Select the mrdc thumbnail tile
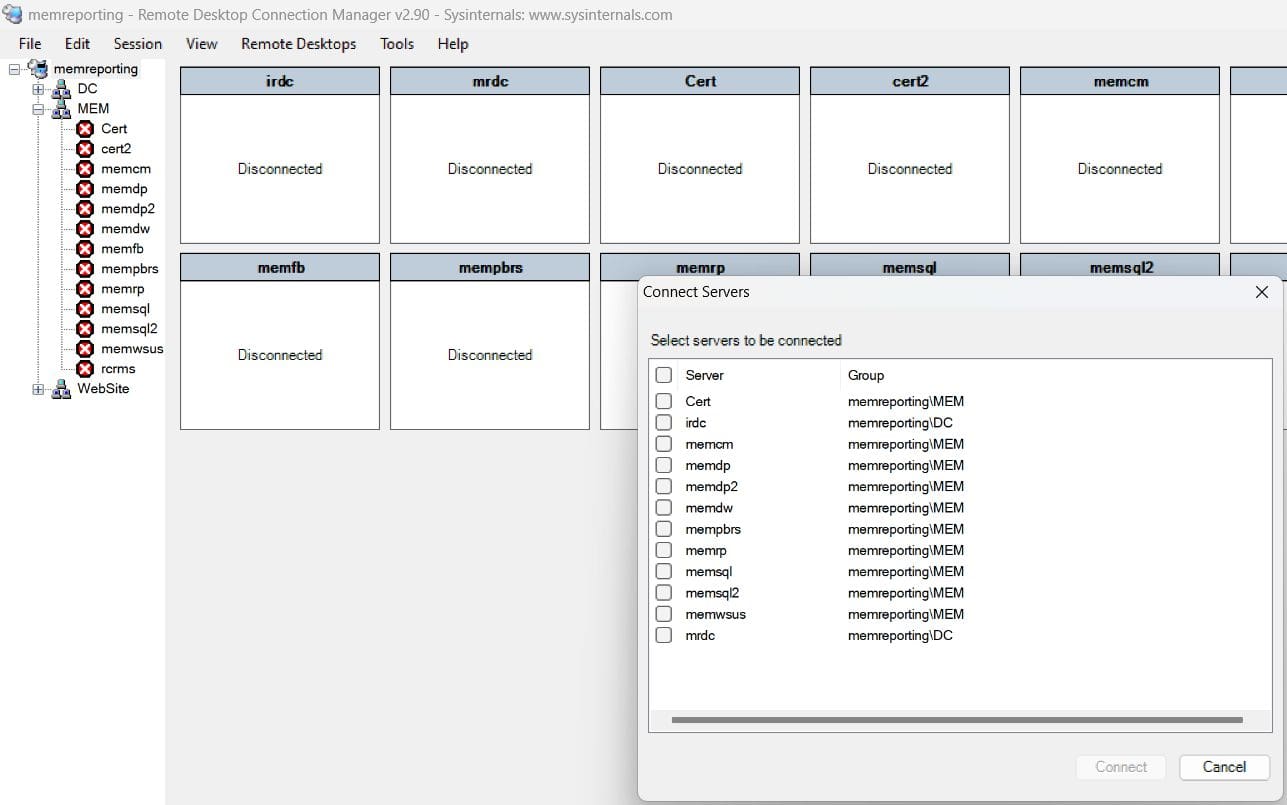 [x=490, y=155]
